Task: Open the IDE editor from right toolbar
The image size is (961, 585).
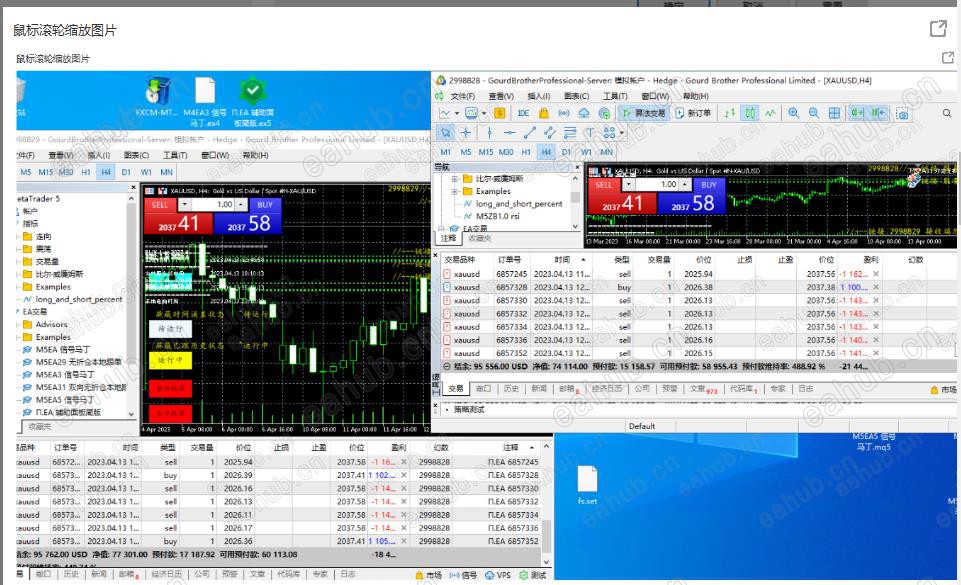Action: 523,113
